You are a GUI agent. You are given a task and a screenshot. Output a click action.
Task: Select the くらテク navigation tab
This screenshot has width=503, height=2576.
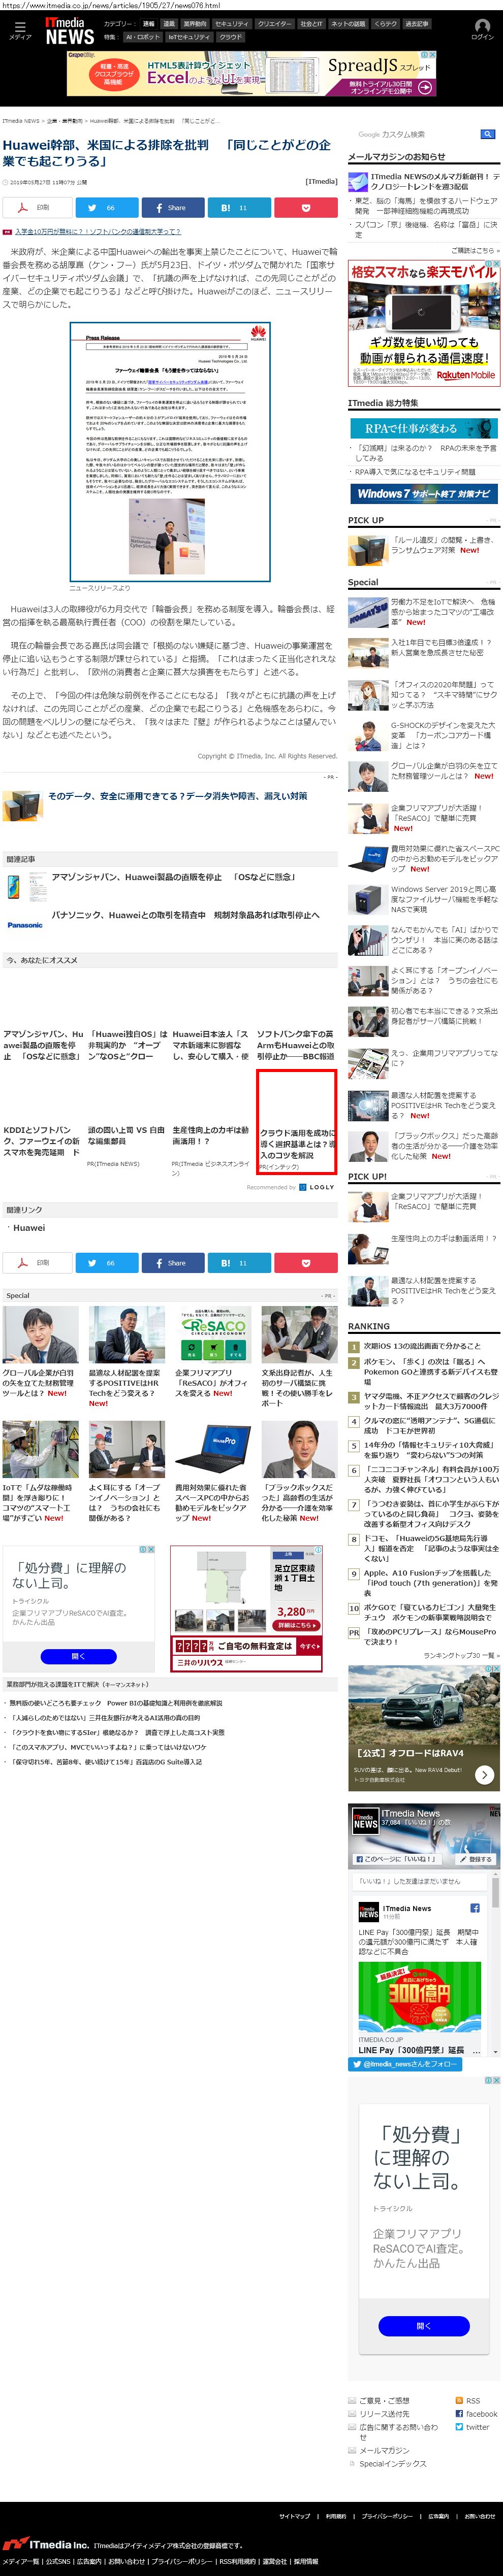386,23
